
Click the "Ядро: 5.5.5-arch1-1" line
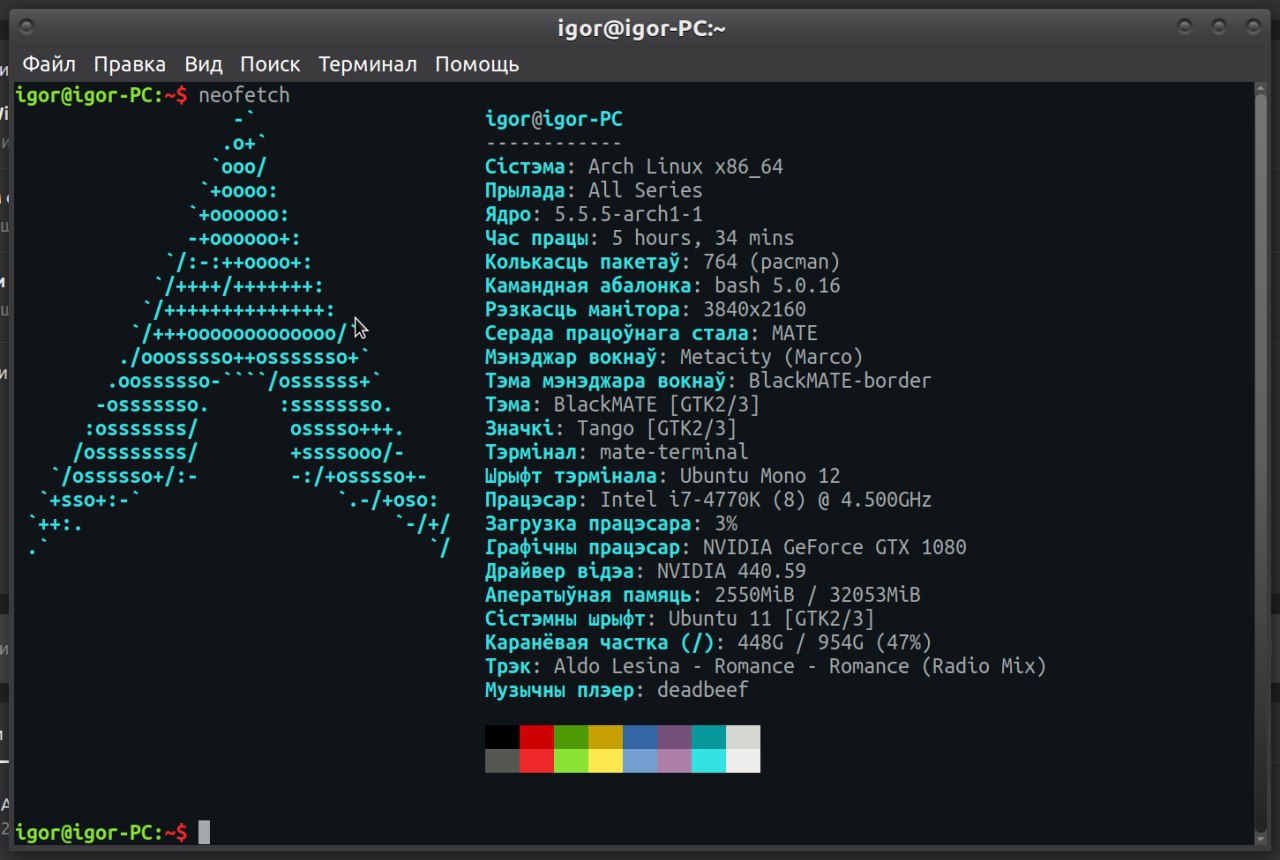coord(594,215)
